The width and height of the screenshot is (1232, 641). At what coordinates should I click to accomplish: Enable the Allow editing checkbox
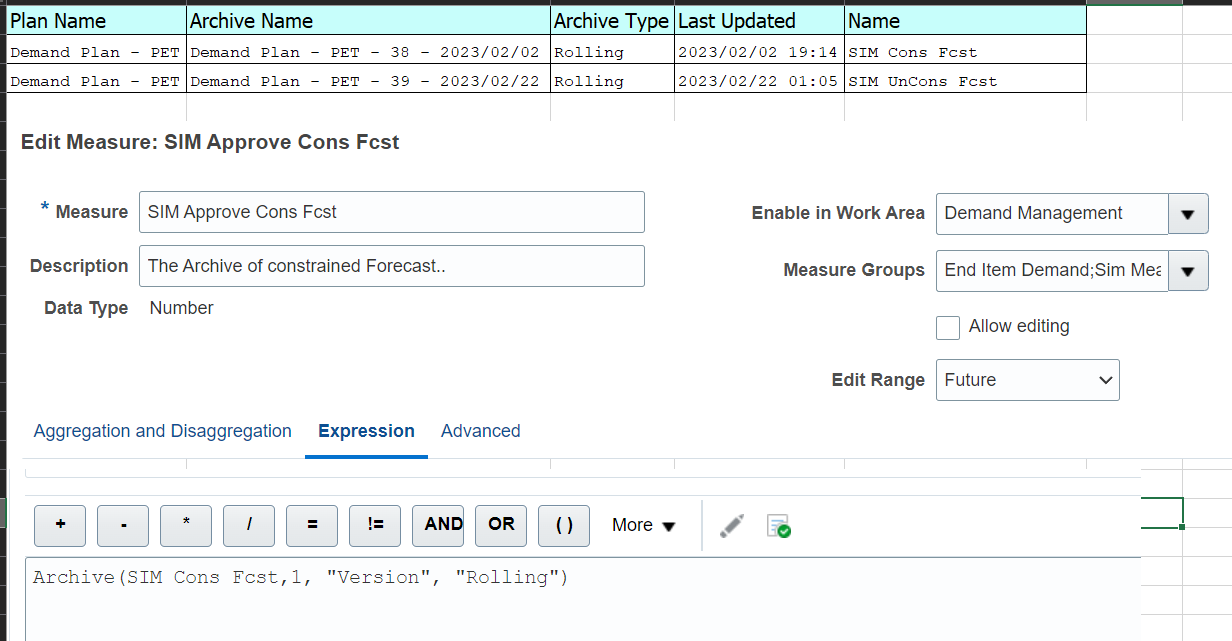click(947, 327)
